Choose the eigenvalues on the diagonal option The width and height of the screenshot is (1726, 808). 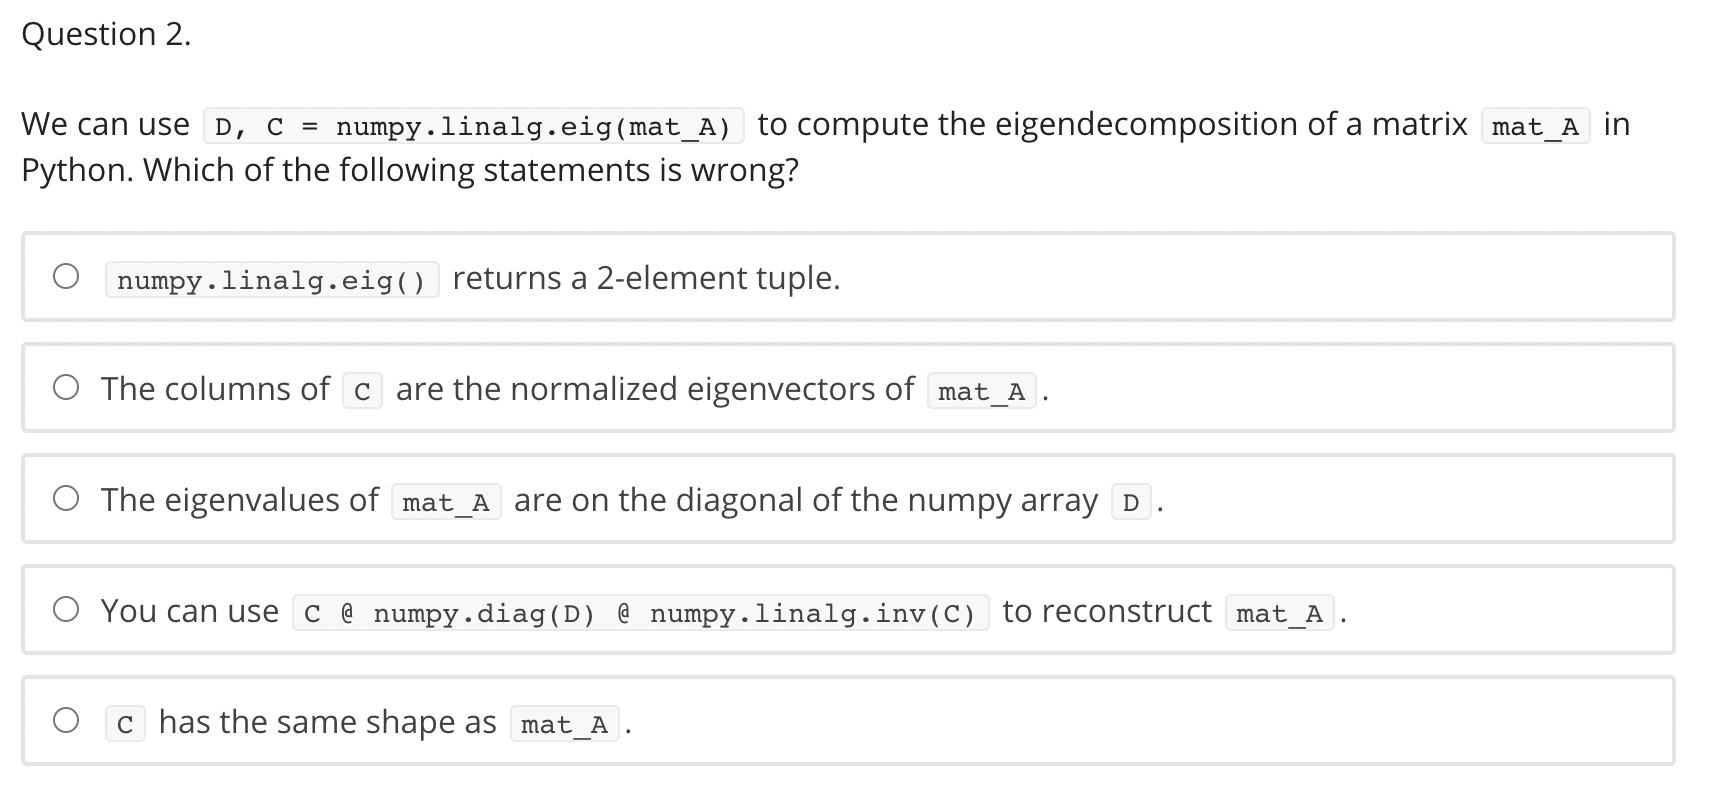(65, 497)
